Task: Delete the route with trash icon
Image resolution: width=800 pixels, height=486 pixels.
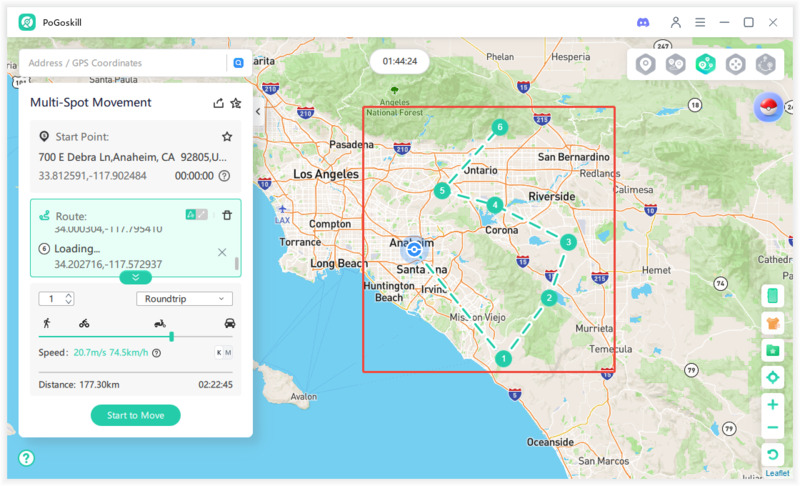Action: 227,215
